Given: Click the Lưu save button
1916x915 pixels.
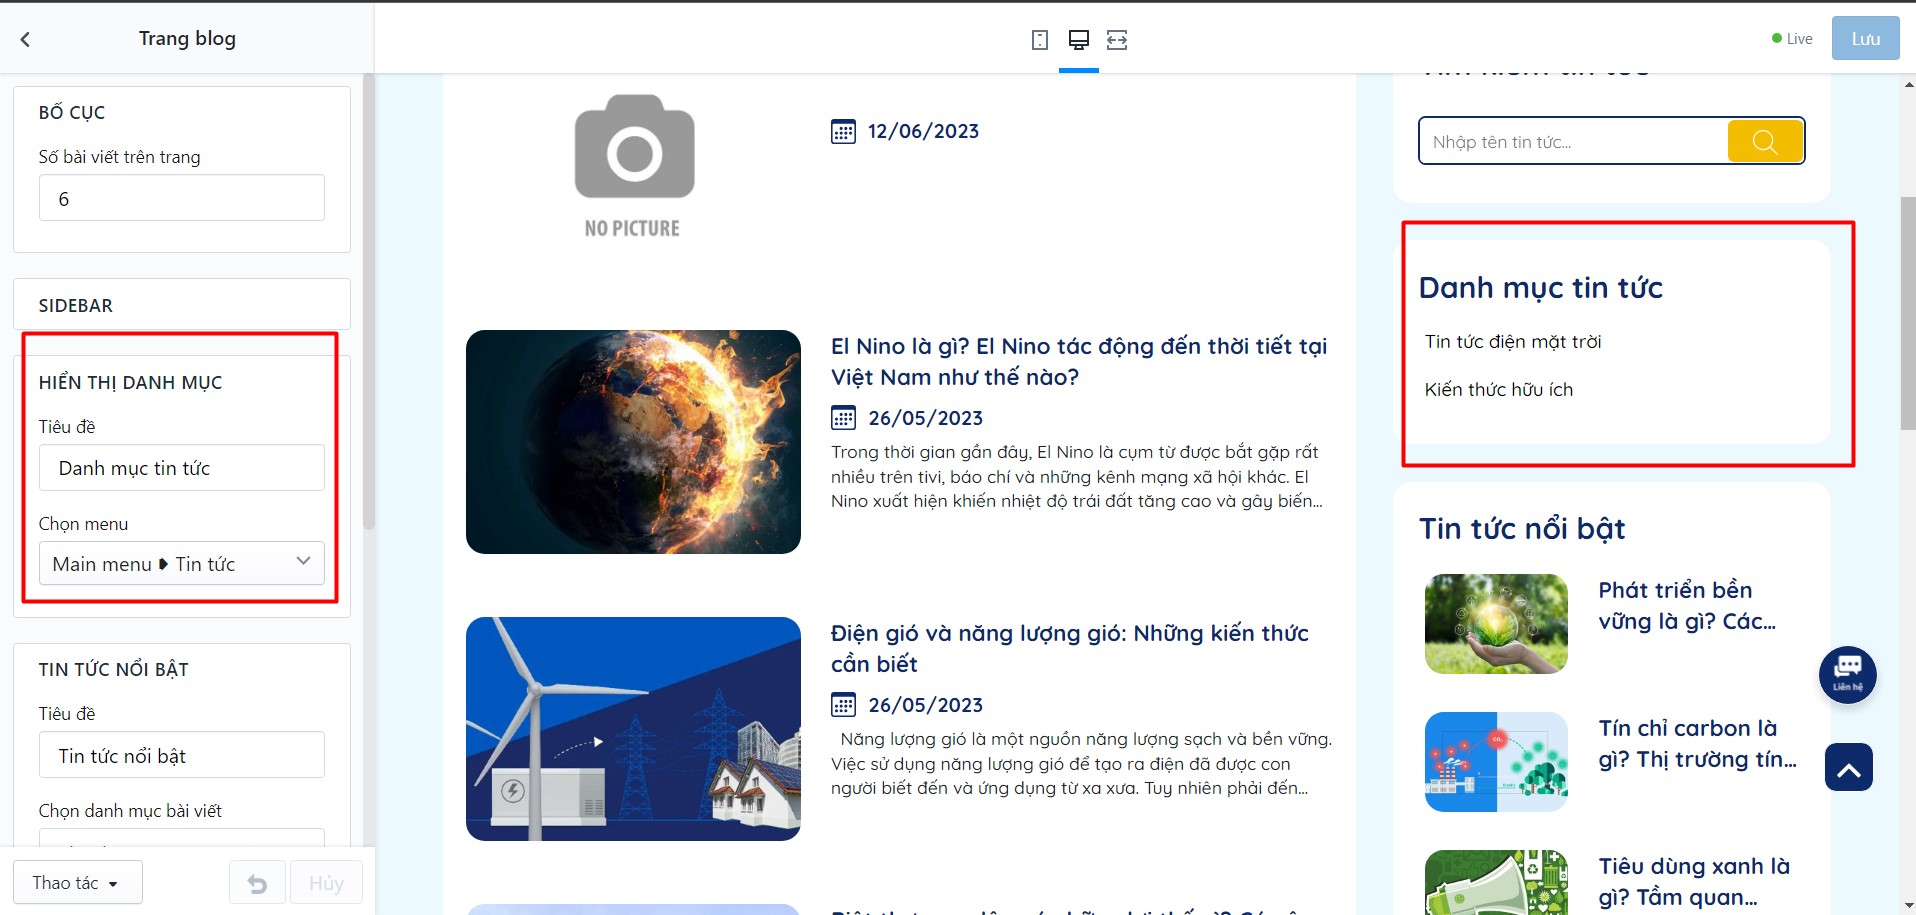Looking at the screenshot, I should pyautogui.click(x=1865, y=39).
